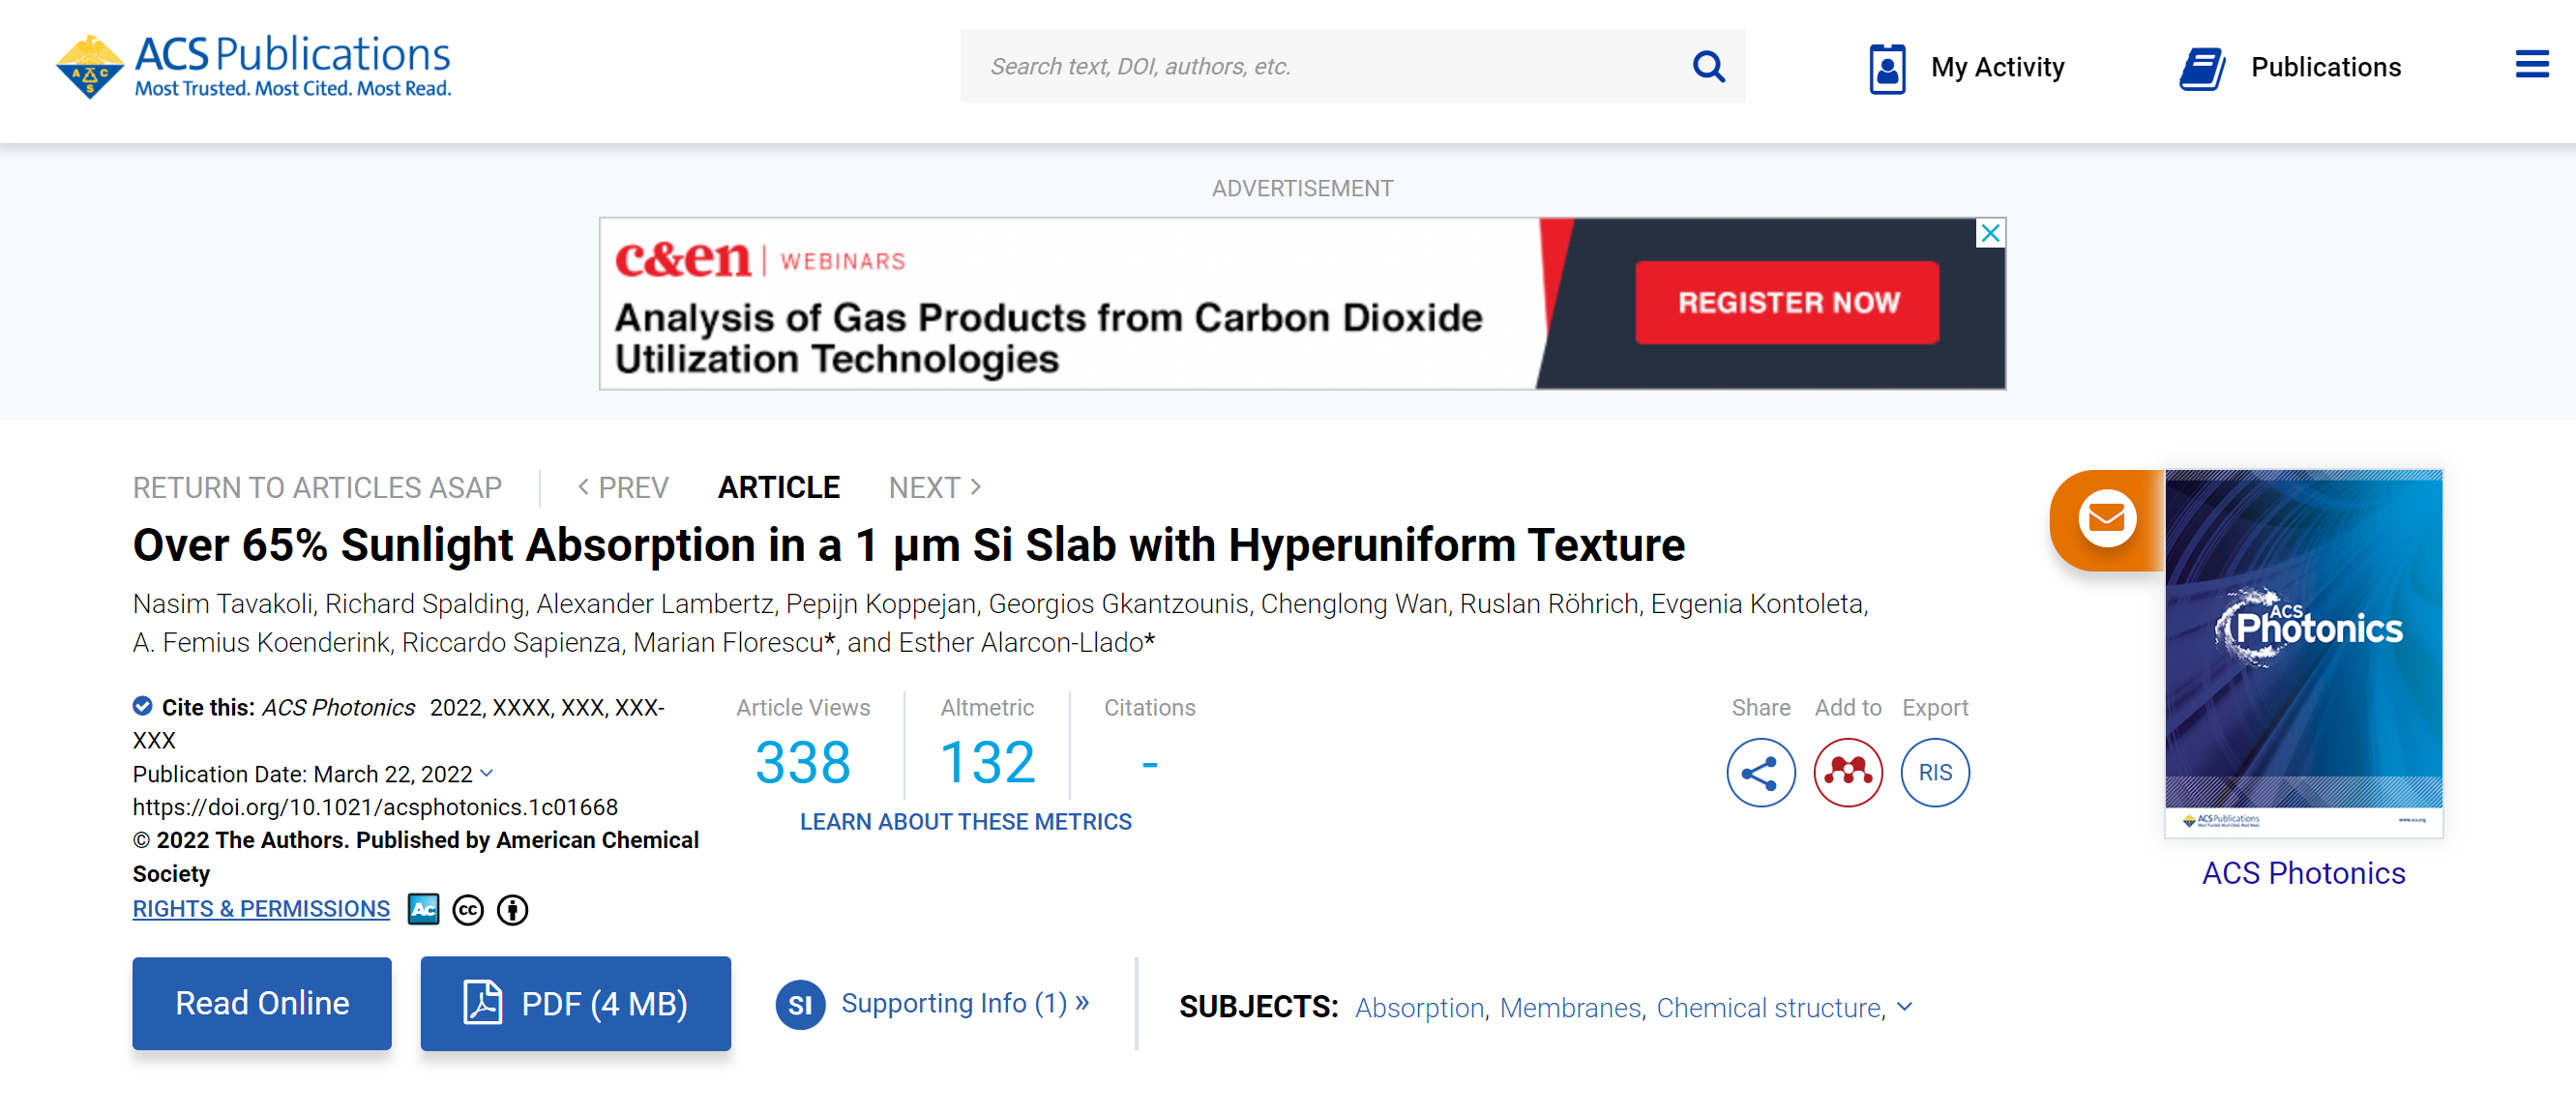Image resolution: width=2576 pixels, height=1114 pixels.
Task: Click the Creative Commons license icon
Action: click(467, 910)
